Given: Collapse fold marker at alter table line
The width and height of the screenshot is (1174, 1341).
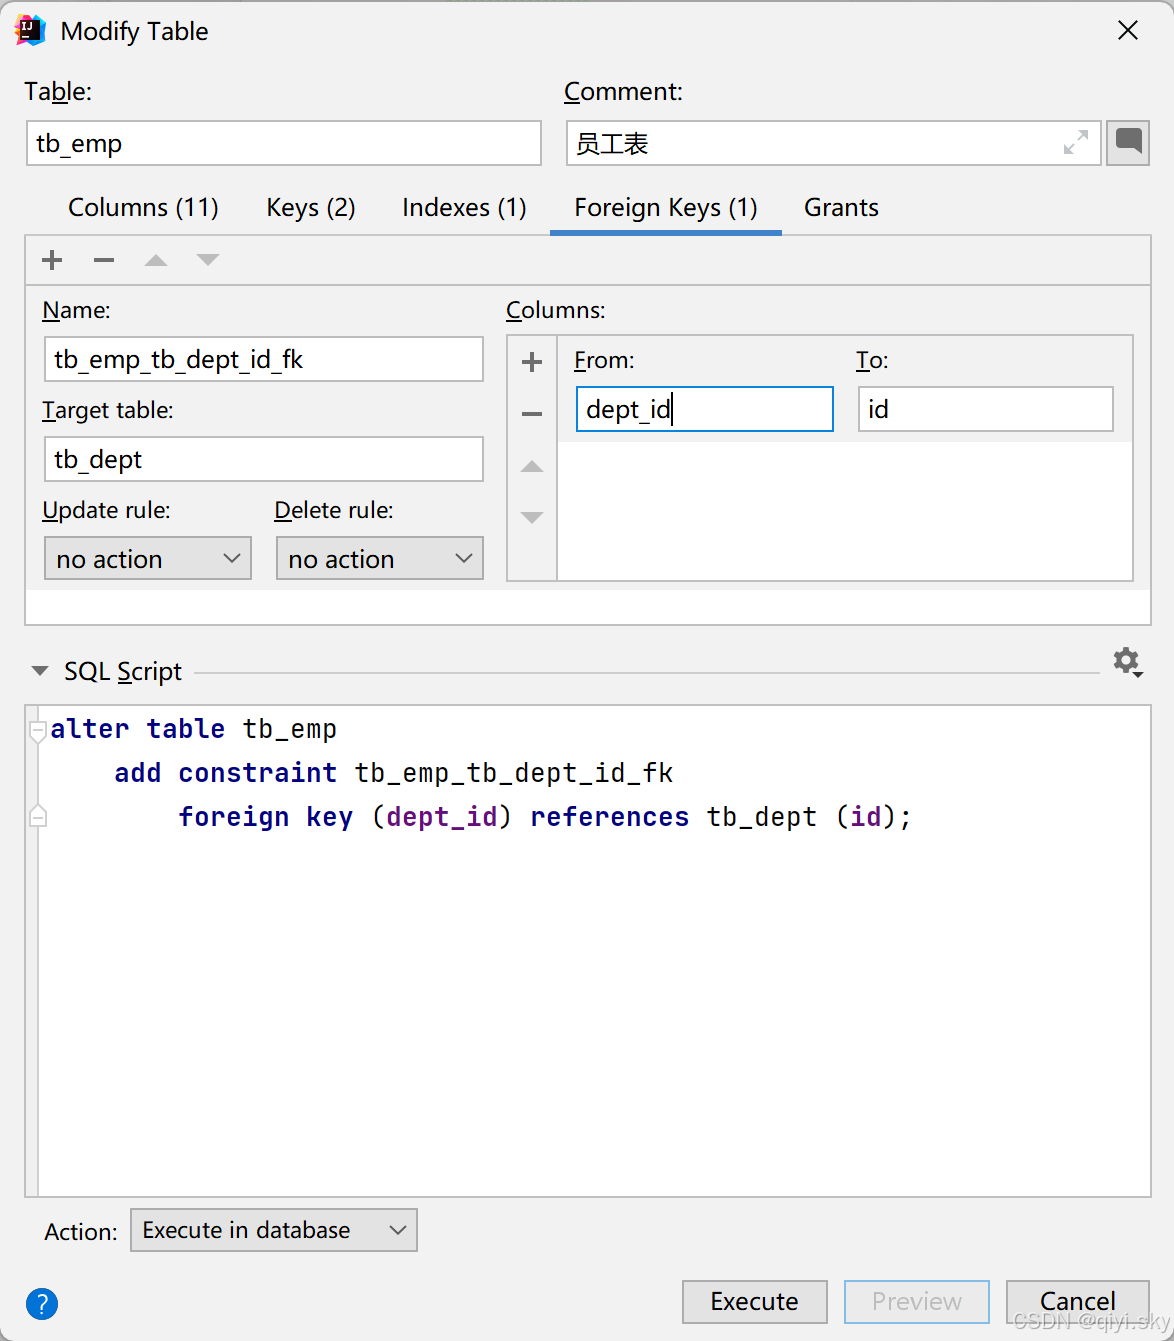Looking at the screenshot, I should (38, 730).
